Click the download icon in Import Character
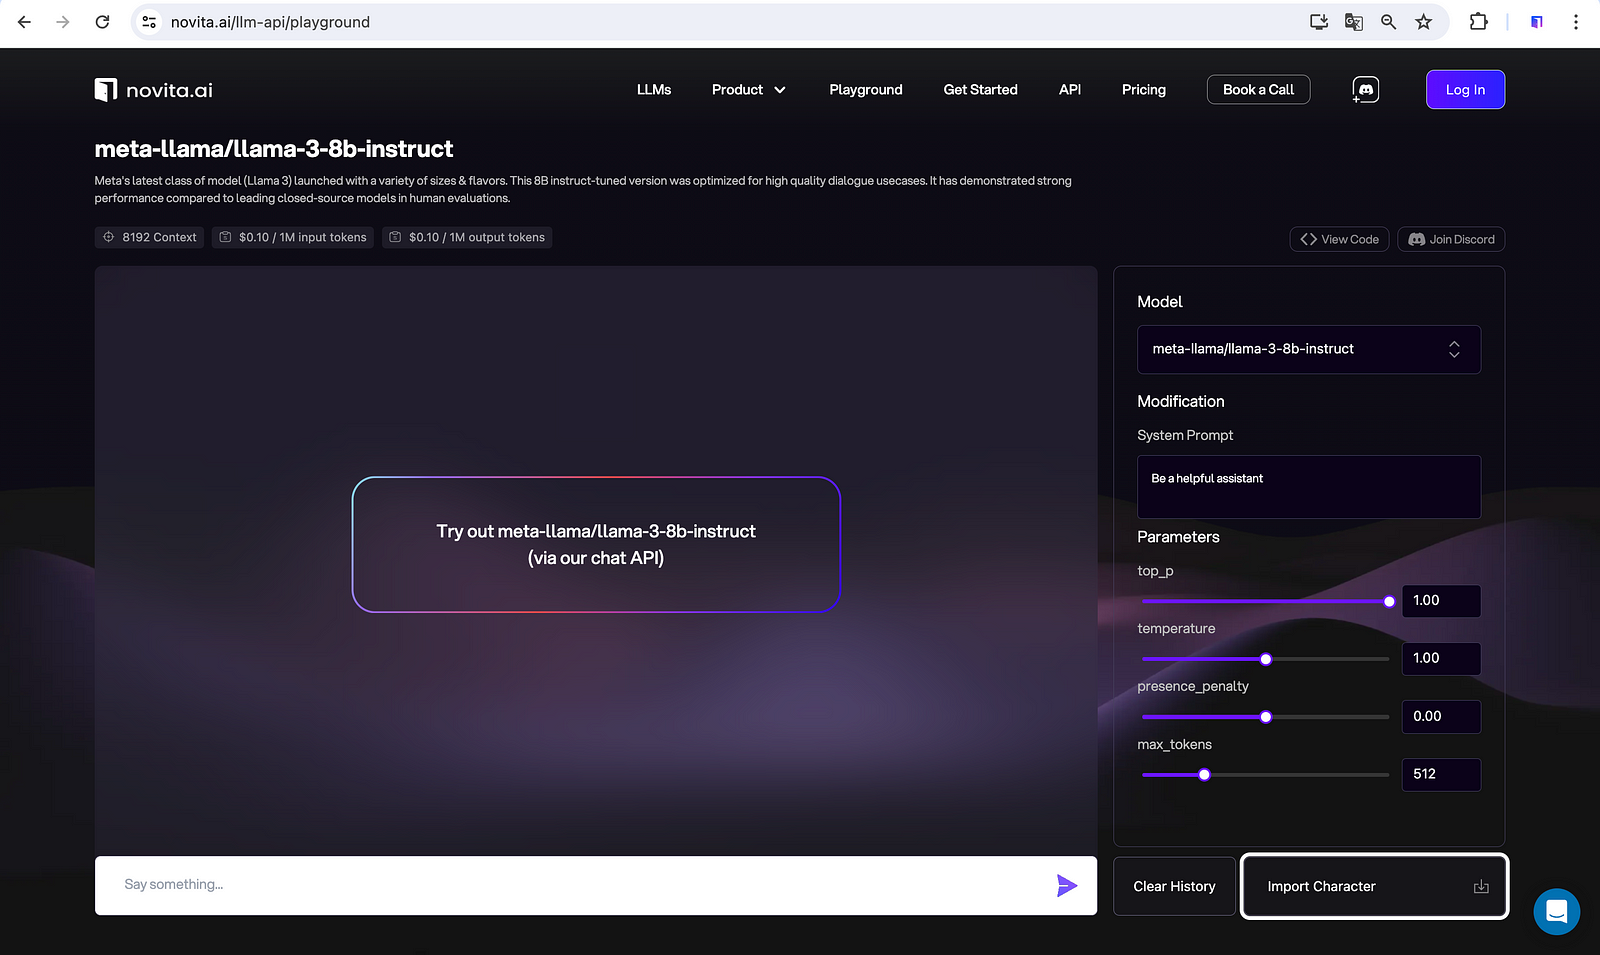 [1481, 887]
